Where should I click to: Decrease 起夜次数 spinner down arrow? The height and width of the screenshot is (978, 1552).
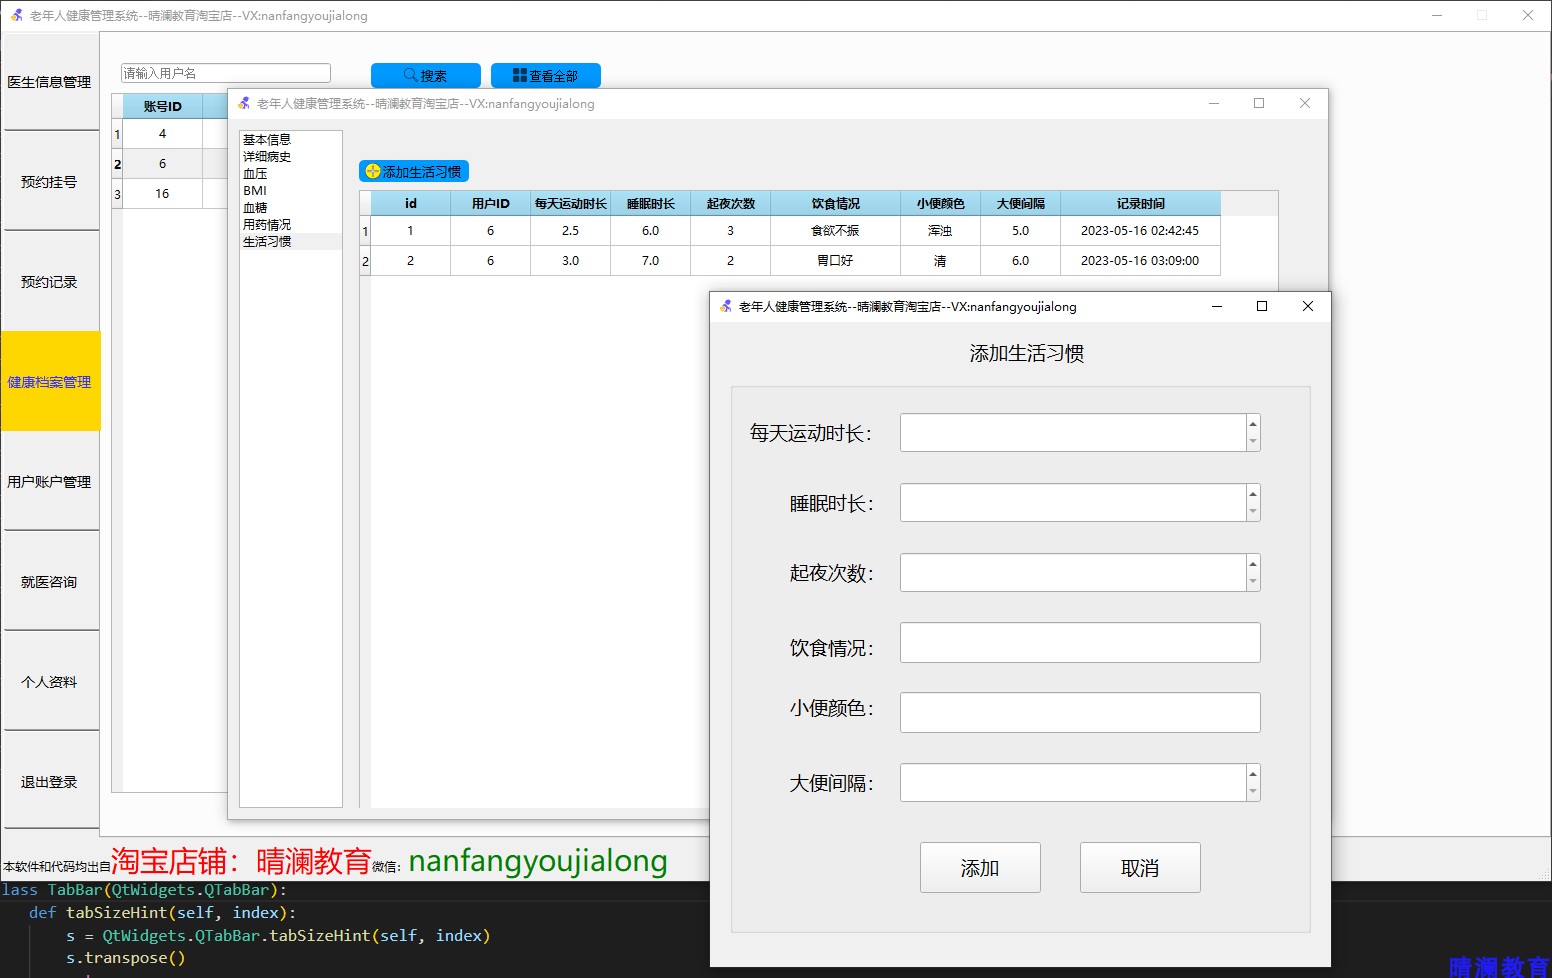[1253, 582]
